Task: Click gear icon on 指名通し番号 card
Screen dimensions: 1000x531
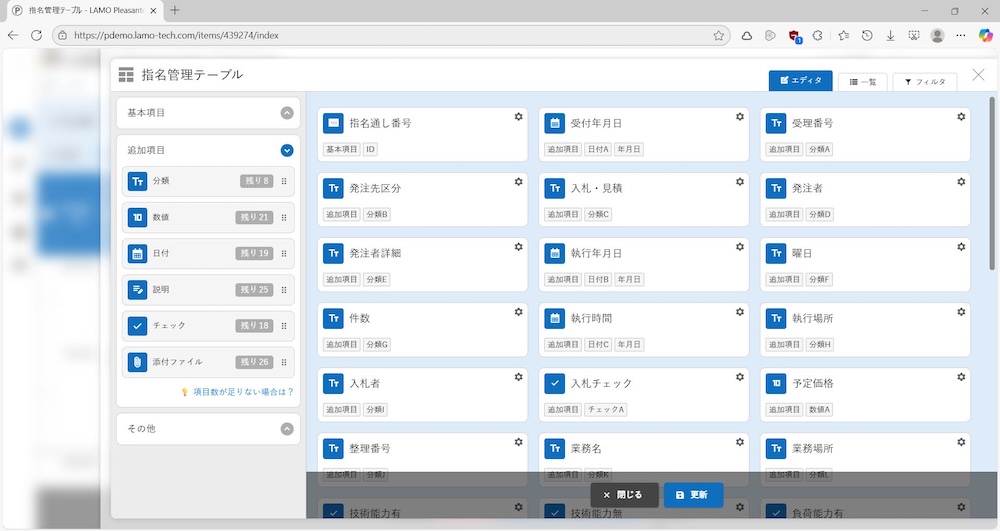Action: pyautogui.click(x=518, y=117)
